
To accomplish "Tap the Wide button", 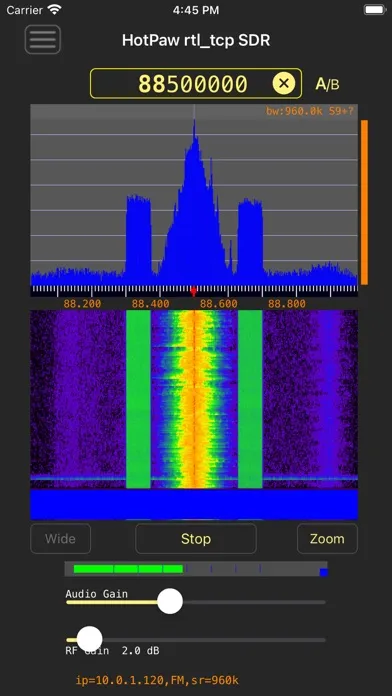I will [60, 538].
